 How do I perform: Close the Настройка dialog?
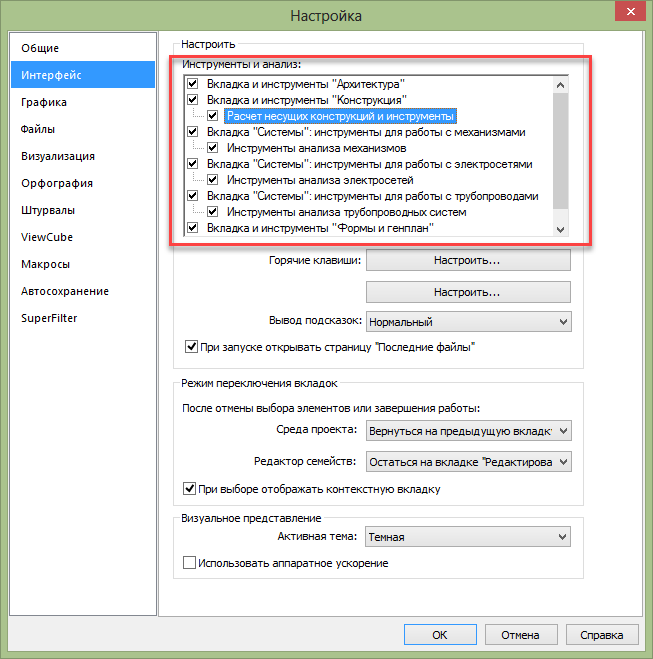[630, 12]
